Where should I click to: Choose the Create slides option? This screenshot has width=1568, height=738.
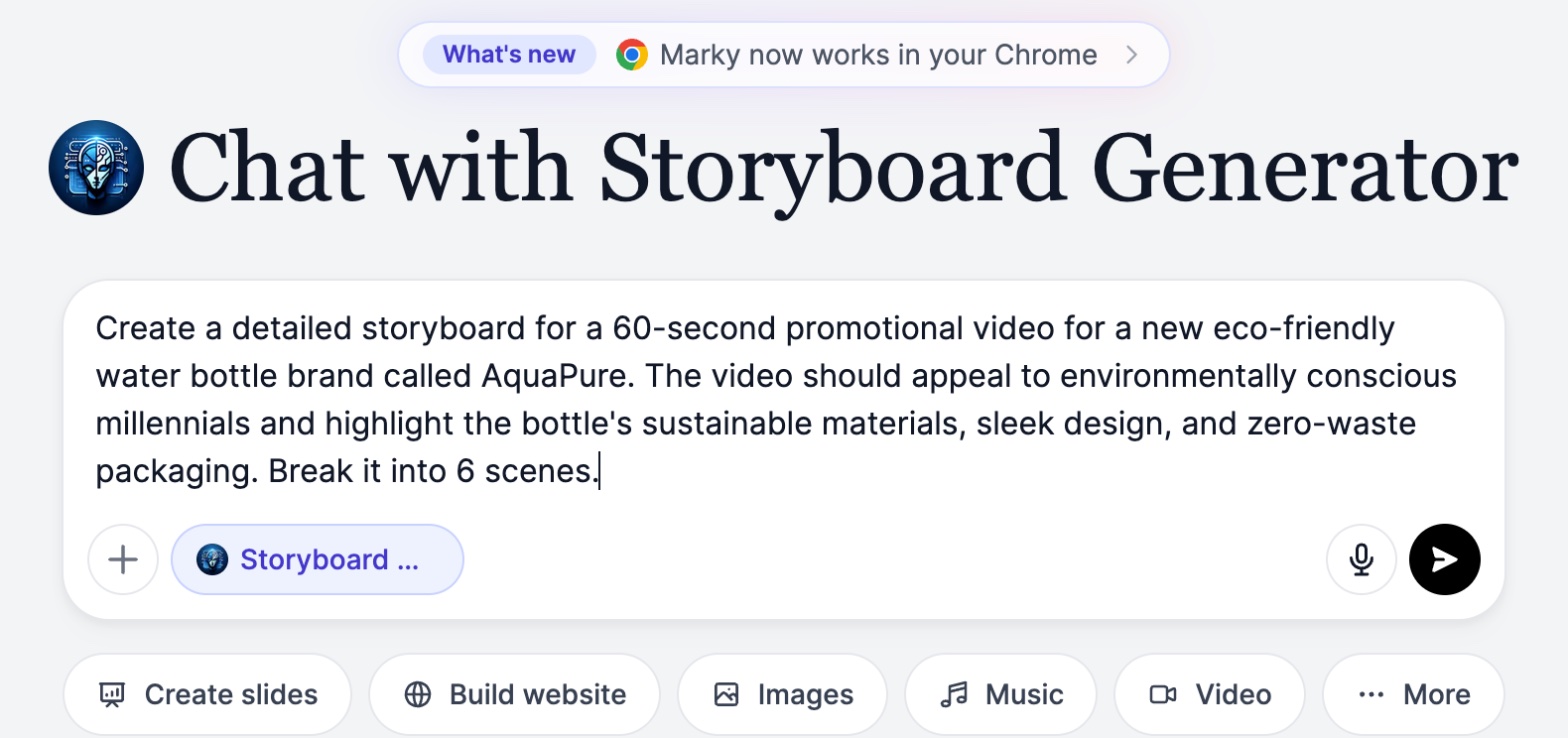(208, 694)
